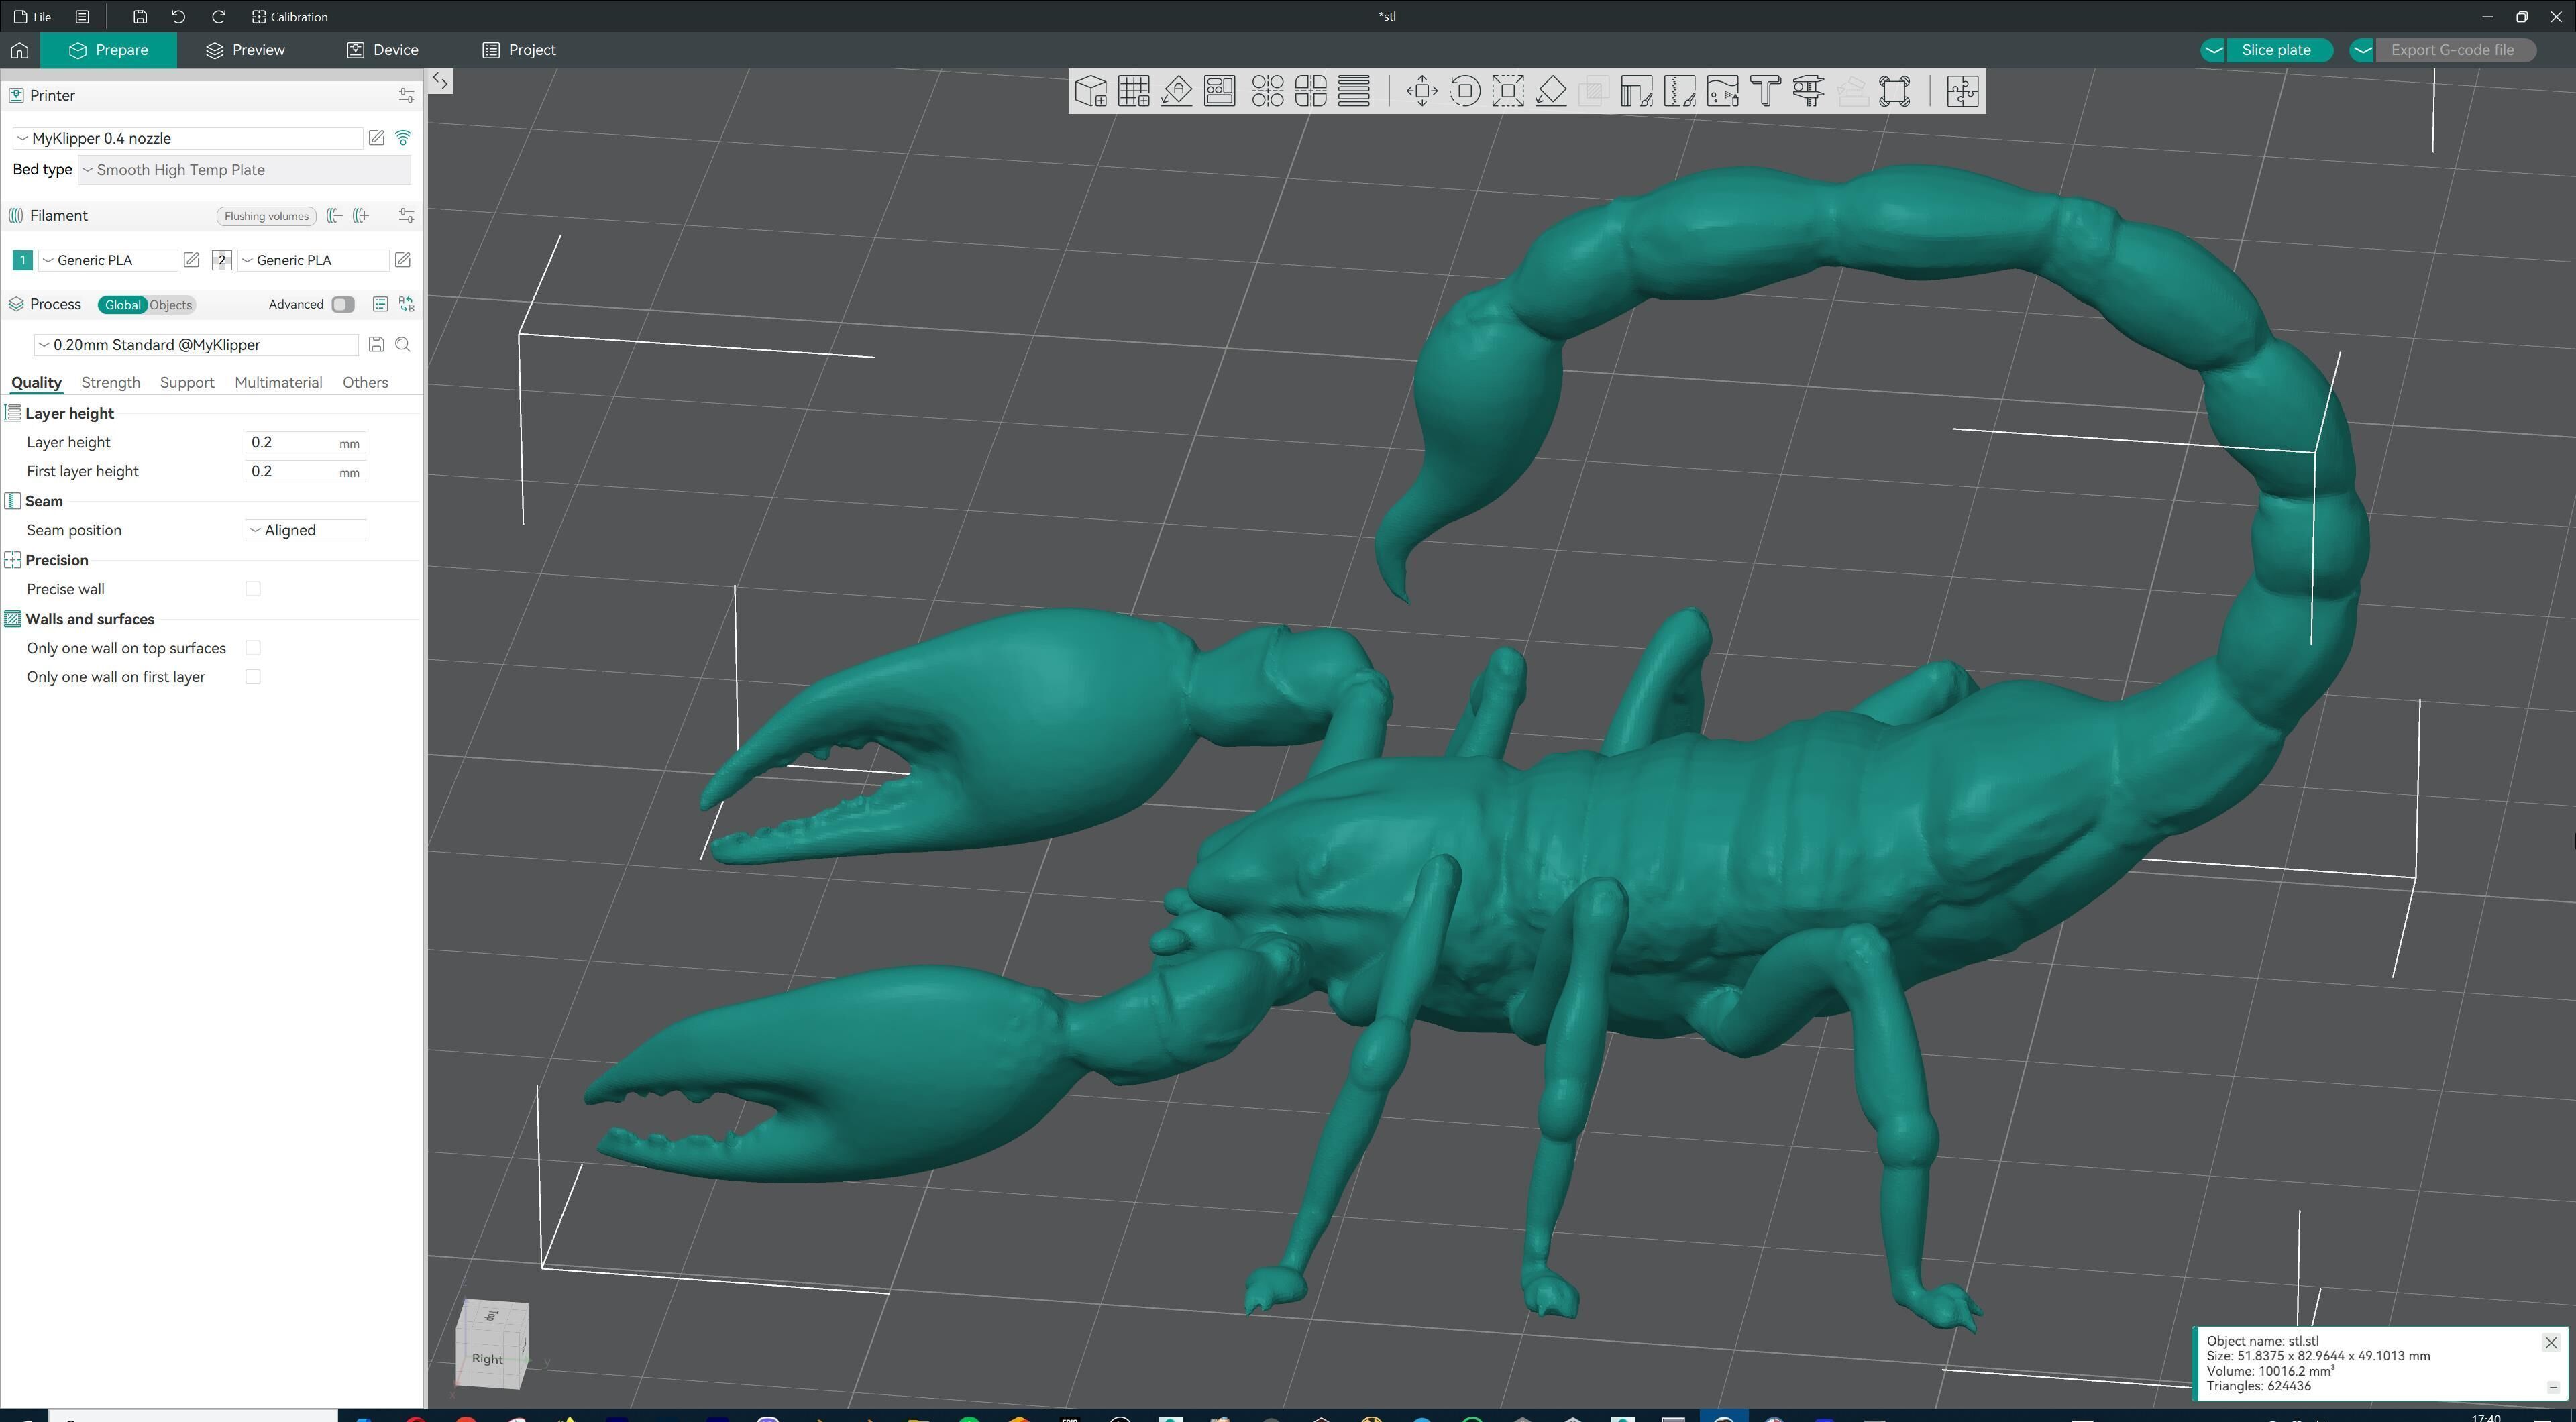Open Export G-code dropdown arrow
The height and width of the screenshot is (1422, 2576).
pyautogui.click(x=2362, y=50)
